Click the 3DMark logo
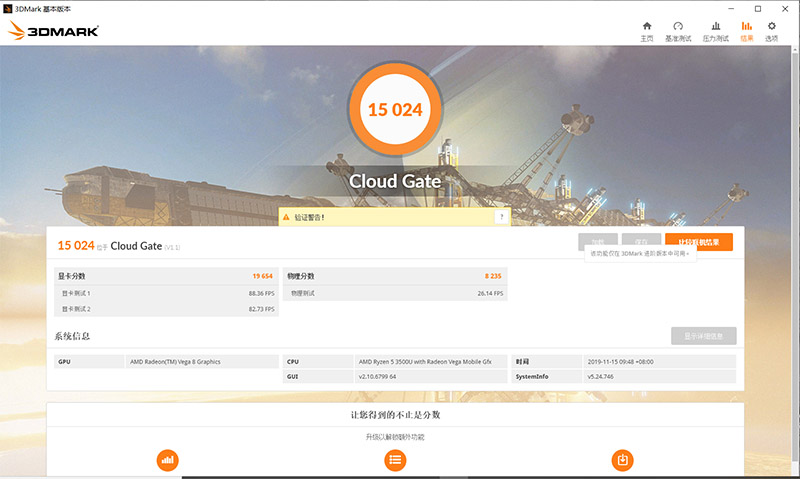Image resolution: width=800 pixels, height=479 pixels. click(53, 31)
